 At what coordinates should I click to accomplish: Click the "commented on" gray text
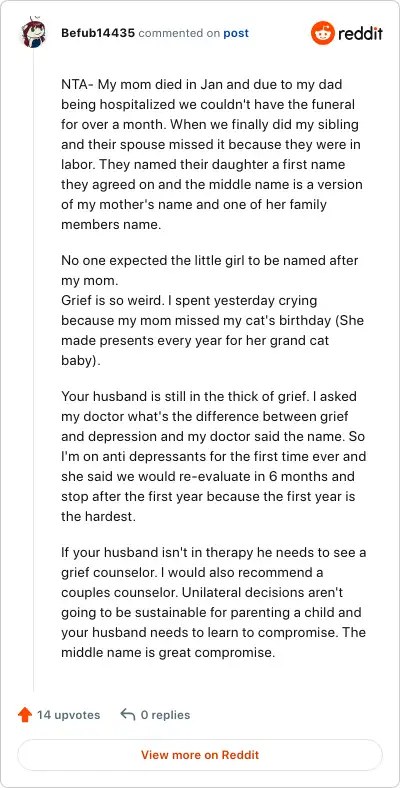pos(179,33)
